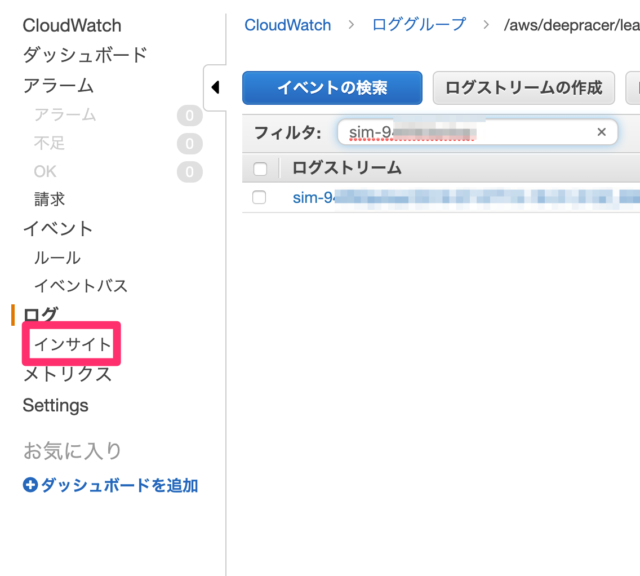Open the イベント section
The image size is (640, 576).
58,229
